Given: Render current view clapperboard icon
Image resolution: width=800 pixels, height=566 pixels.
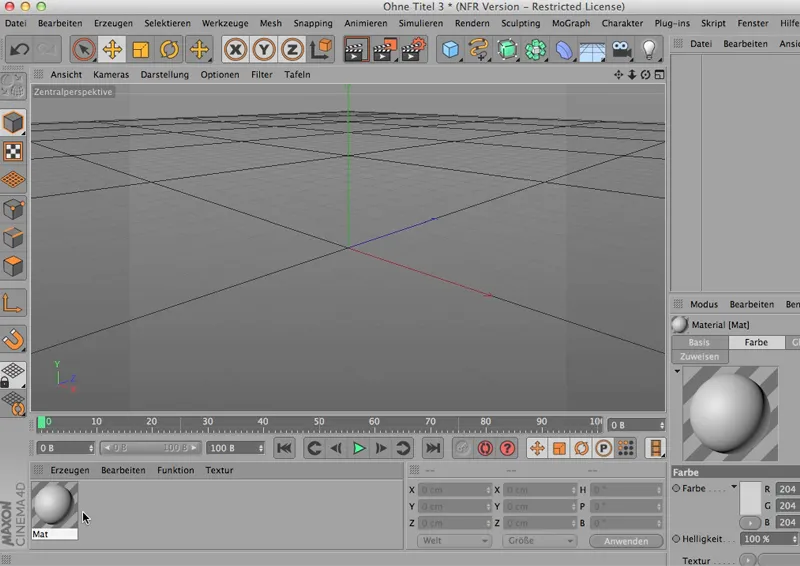Looking at the screenshot, I should pyautogui.click(x=356, y=50).
